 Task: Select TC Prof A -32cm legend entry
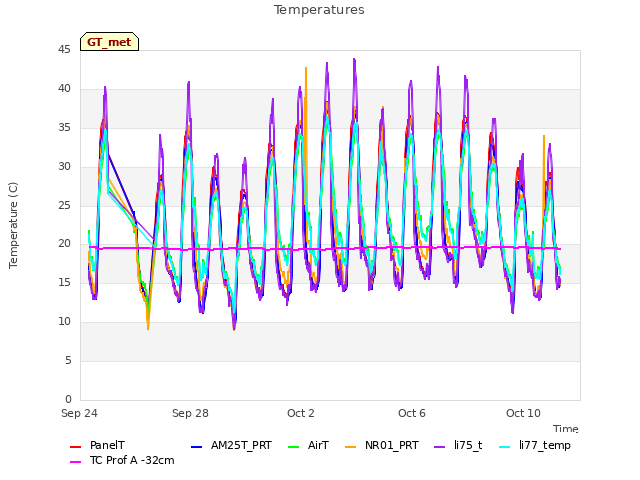pyautogui.click(x=122, y=460)
